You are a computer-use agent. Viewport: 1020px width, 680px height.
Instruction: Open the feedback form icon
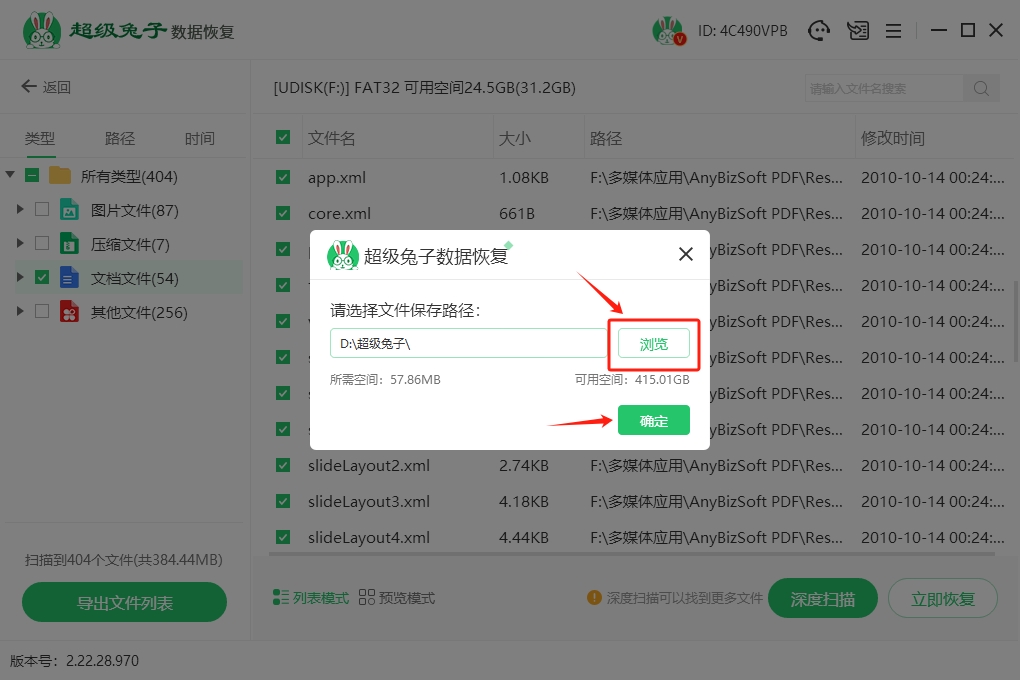tap(857, 31)
